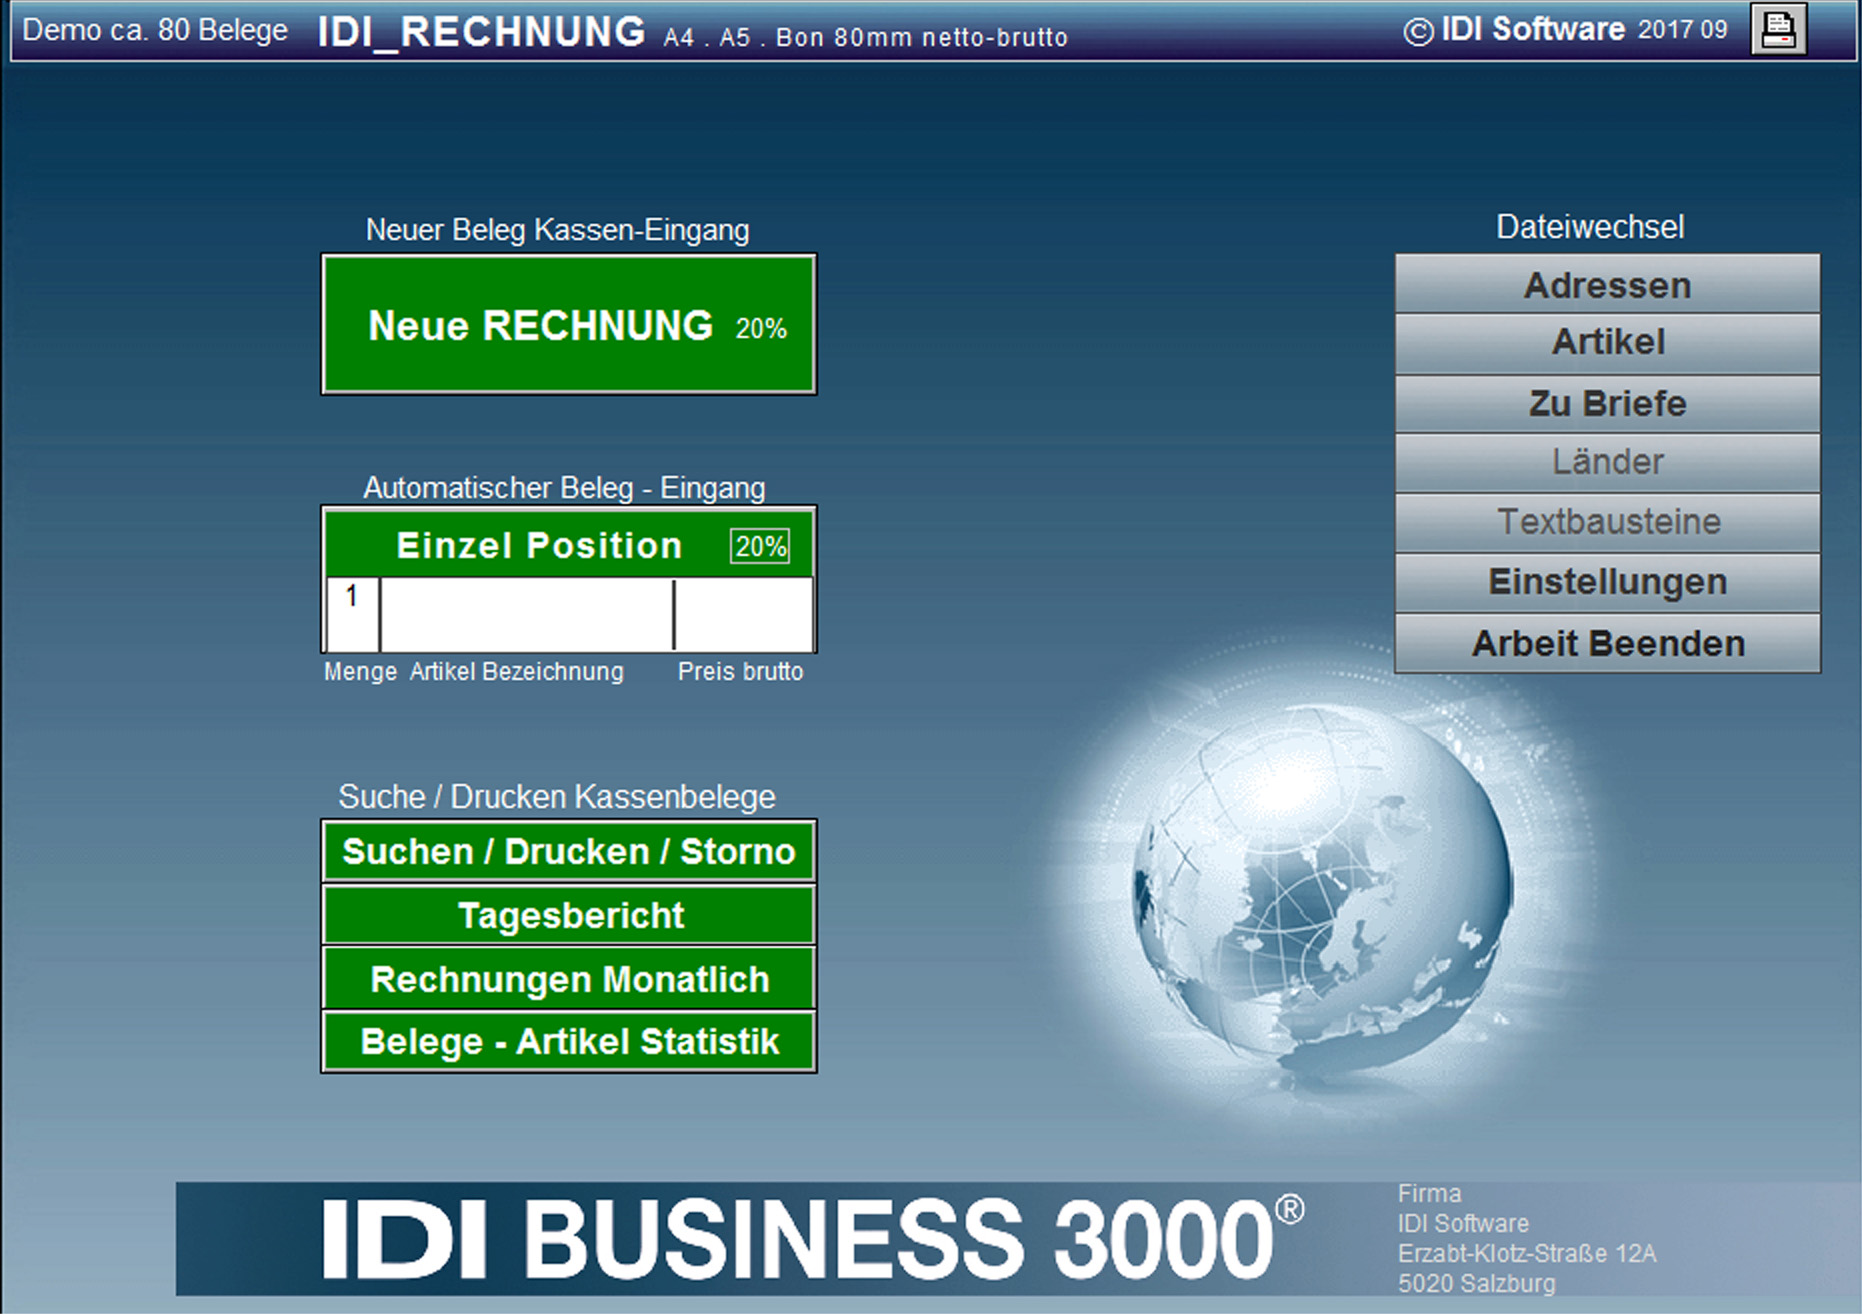Viewport: 1862px width, 1314px height.
Task: Click into the Artikel Bezeichnung field
Action: (x=527, y=614)
